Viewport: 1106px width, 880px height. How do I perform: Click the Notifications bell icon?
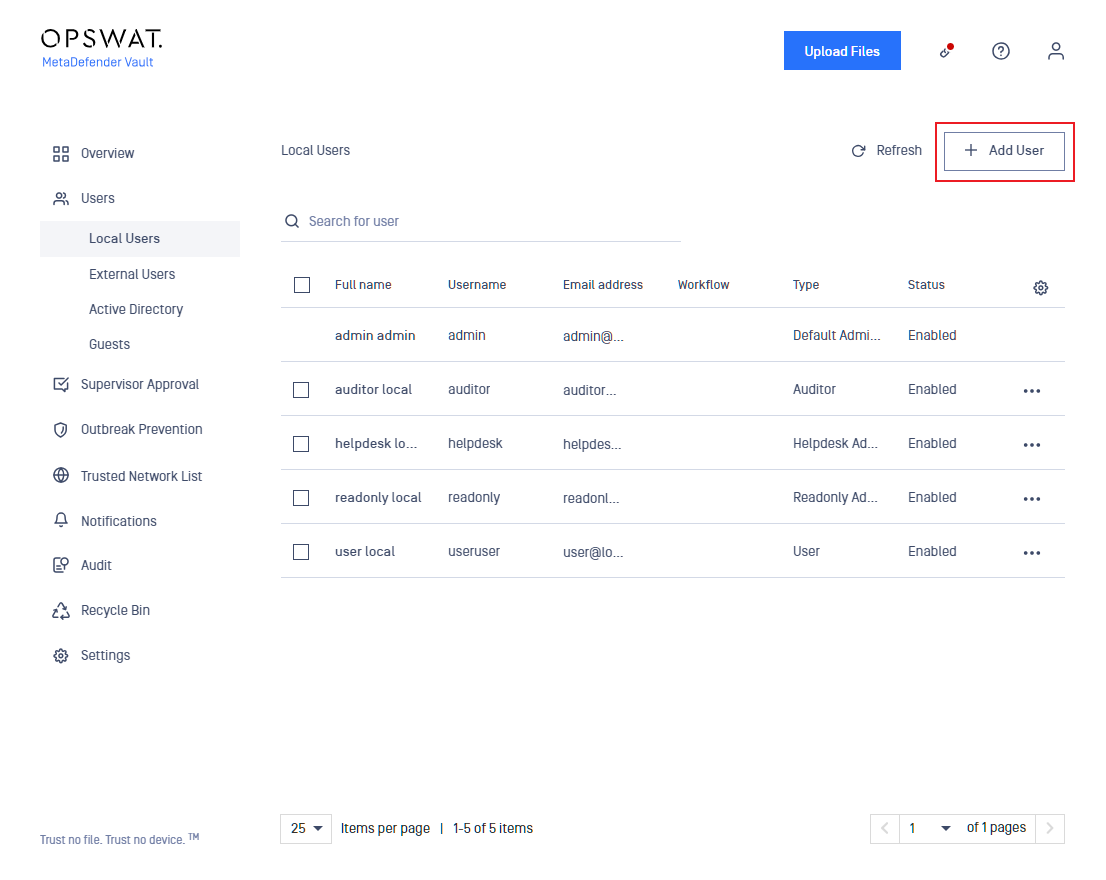coord(61,520)
